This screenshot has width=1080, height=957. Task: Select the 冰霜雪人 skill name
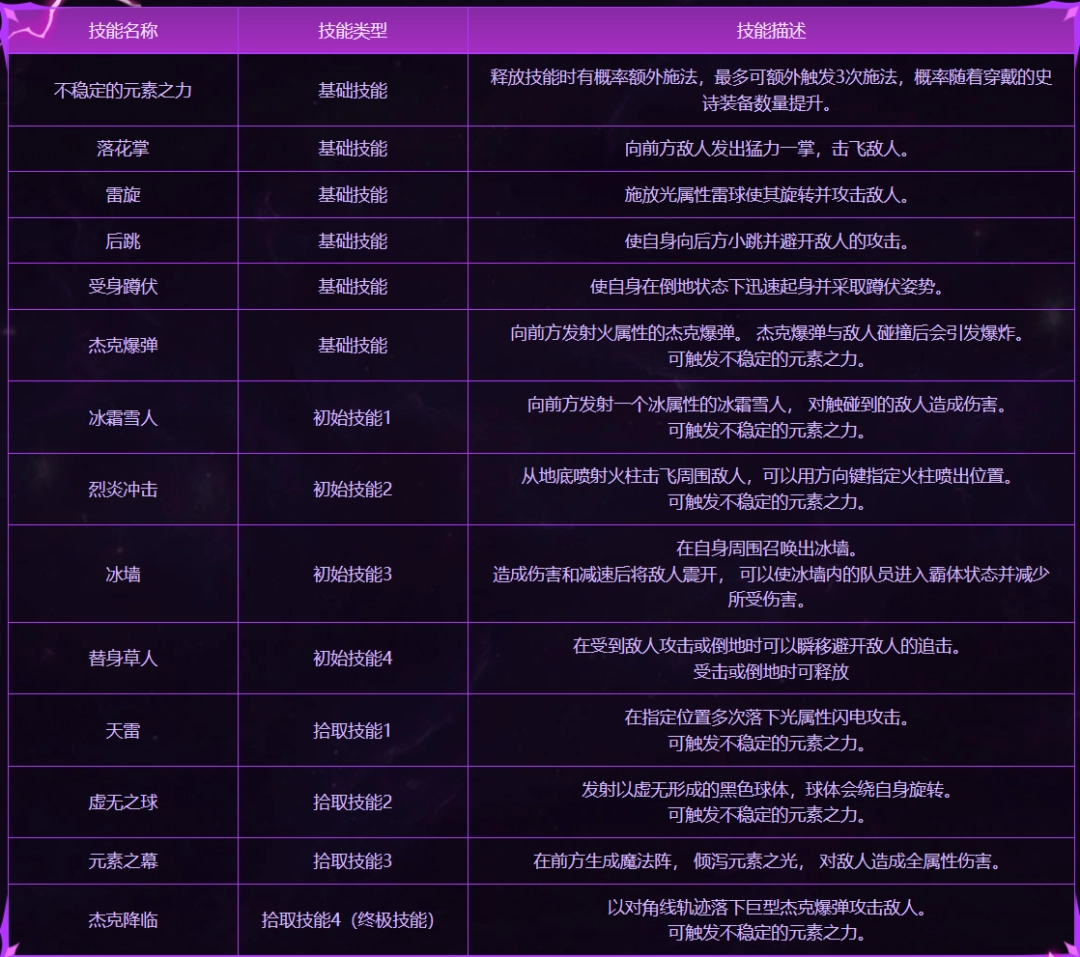tap(123, 418)
